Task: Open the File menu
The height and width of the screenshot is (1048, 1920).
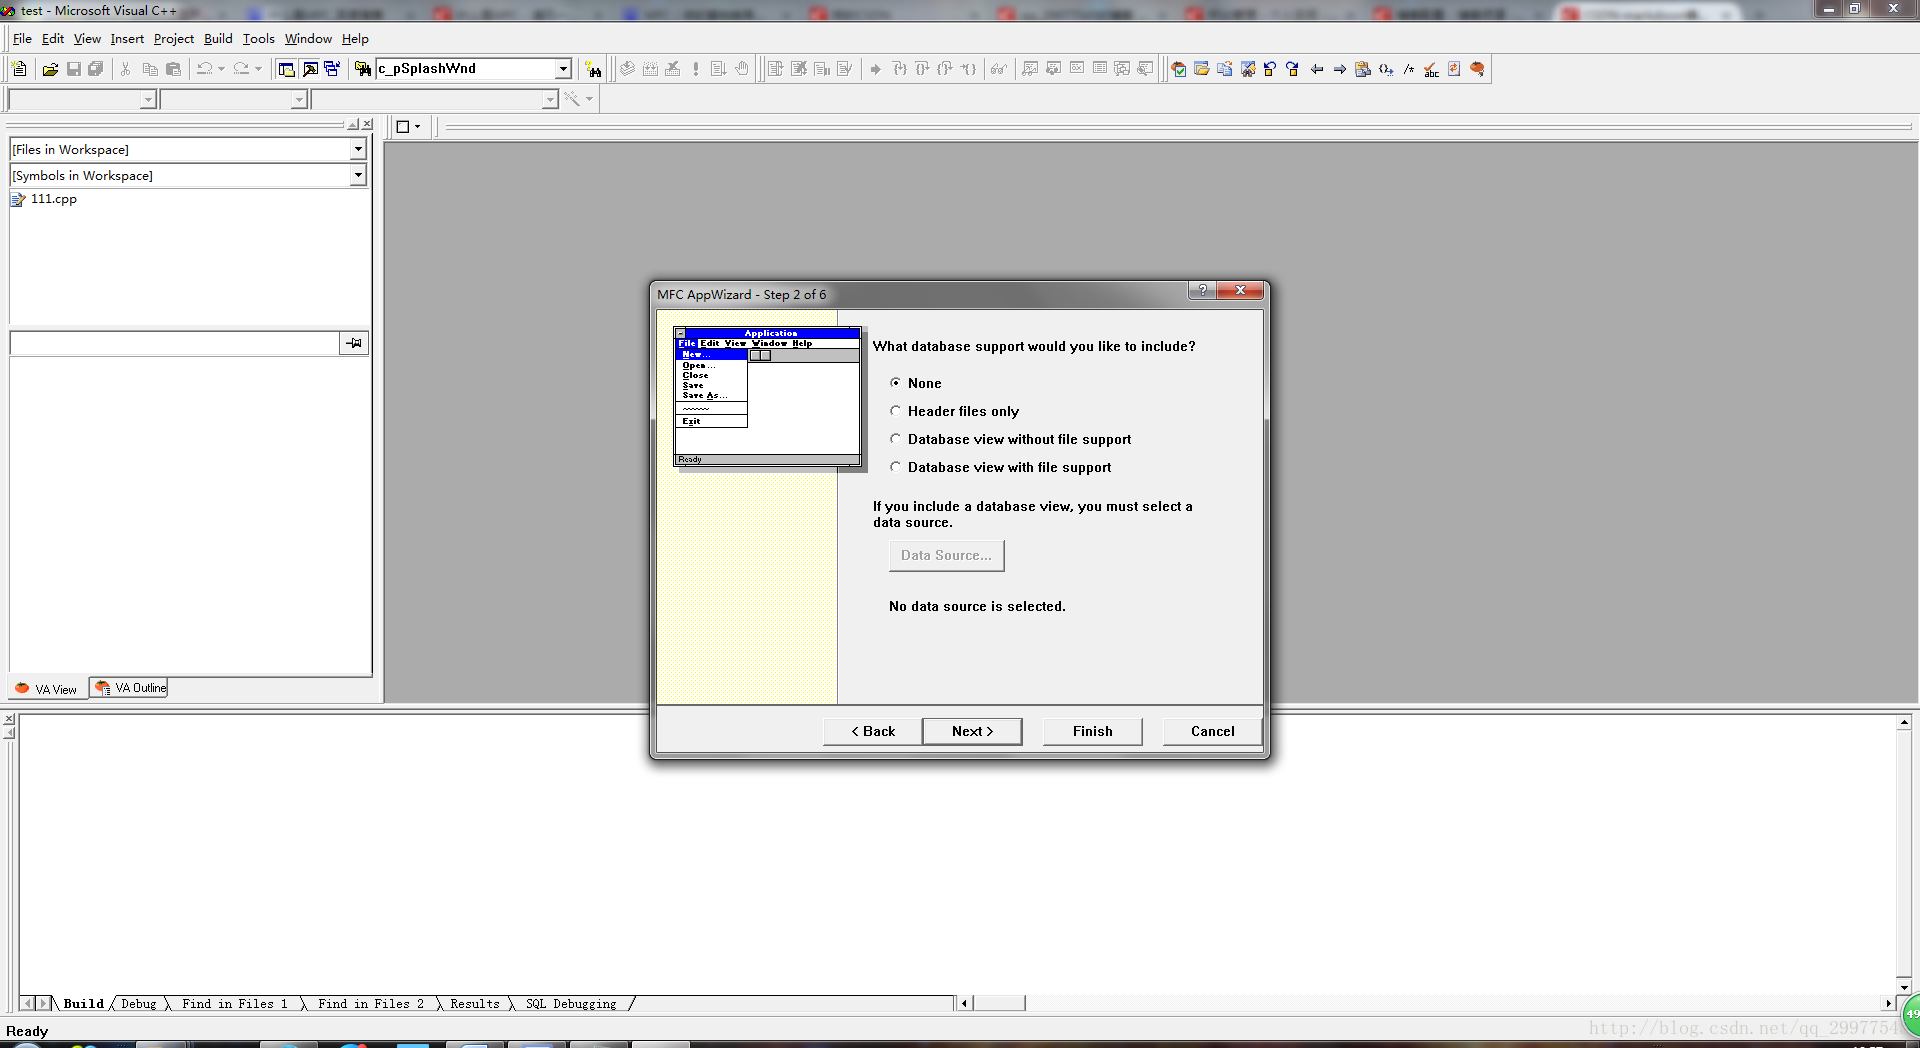Action: [22, 39]
